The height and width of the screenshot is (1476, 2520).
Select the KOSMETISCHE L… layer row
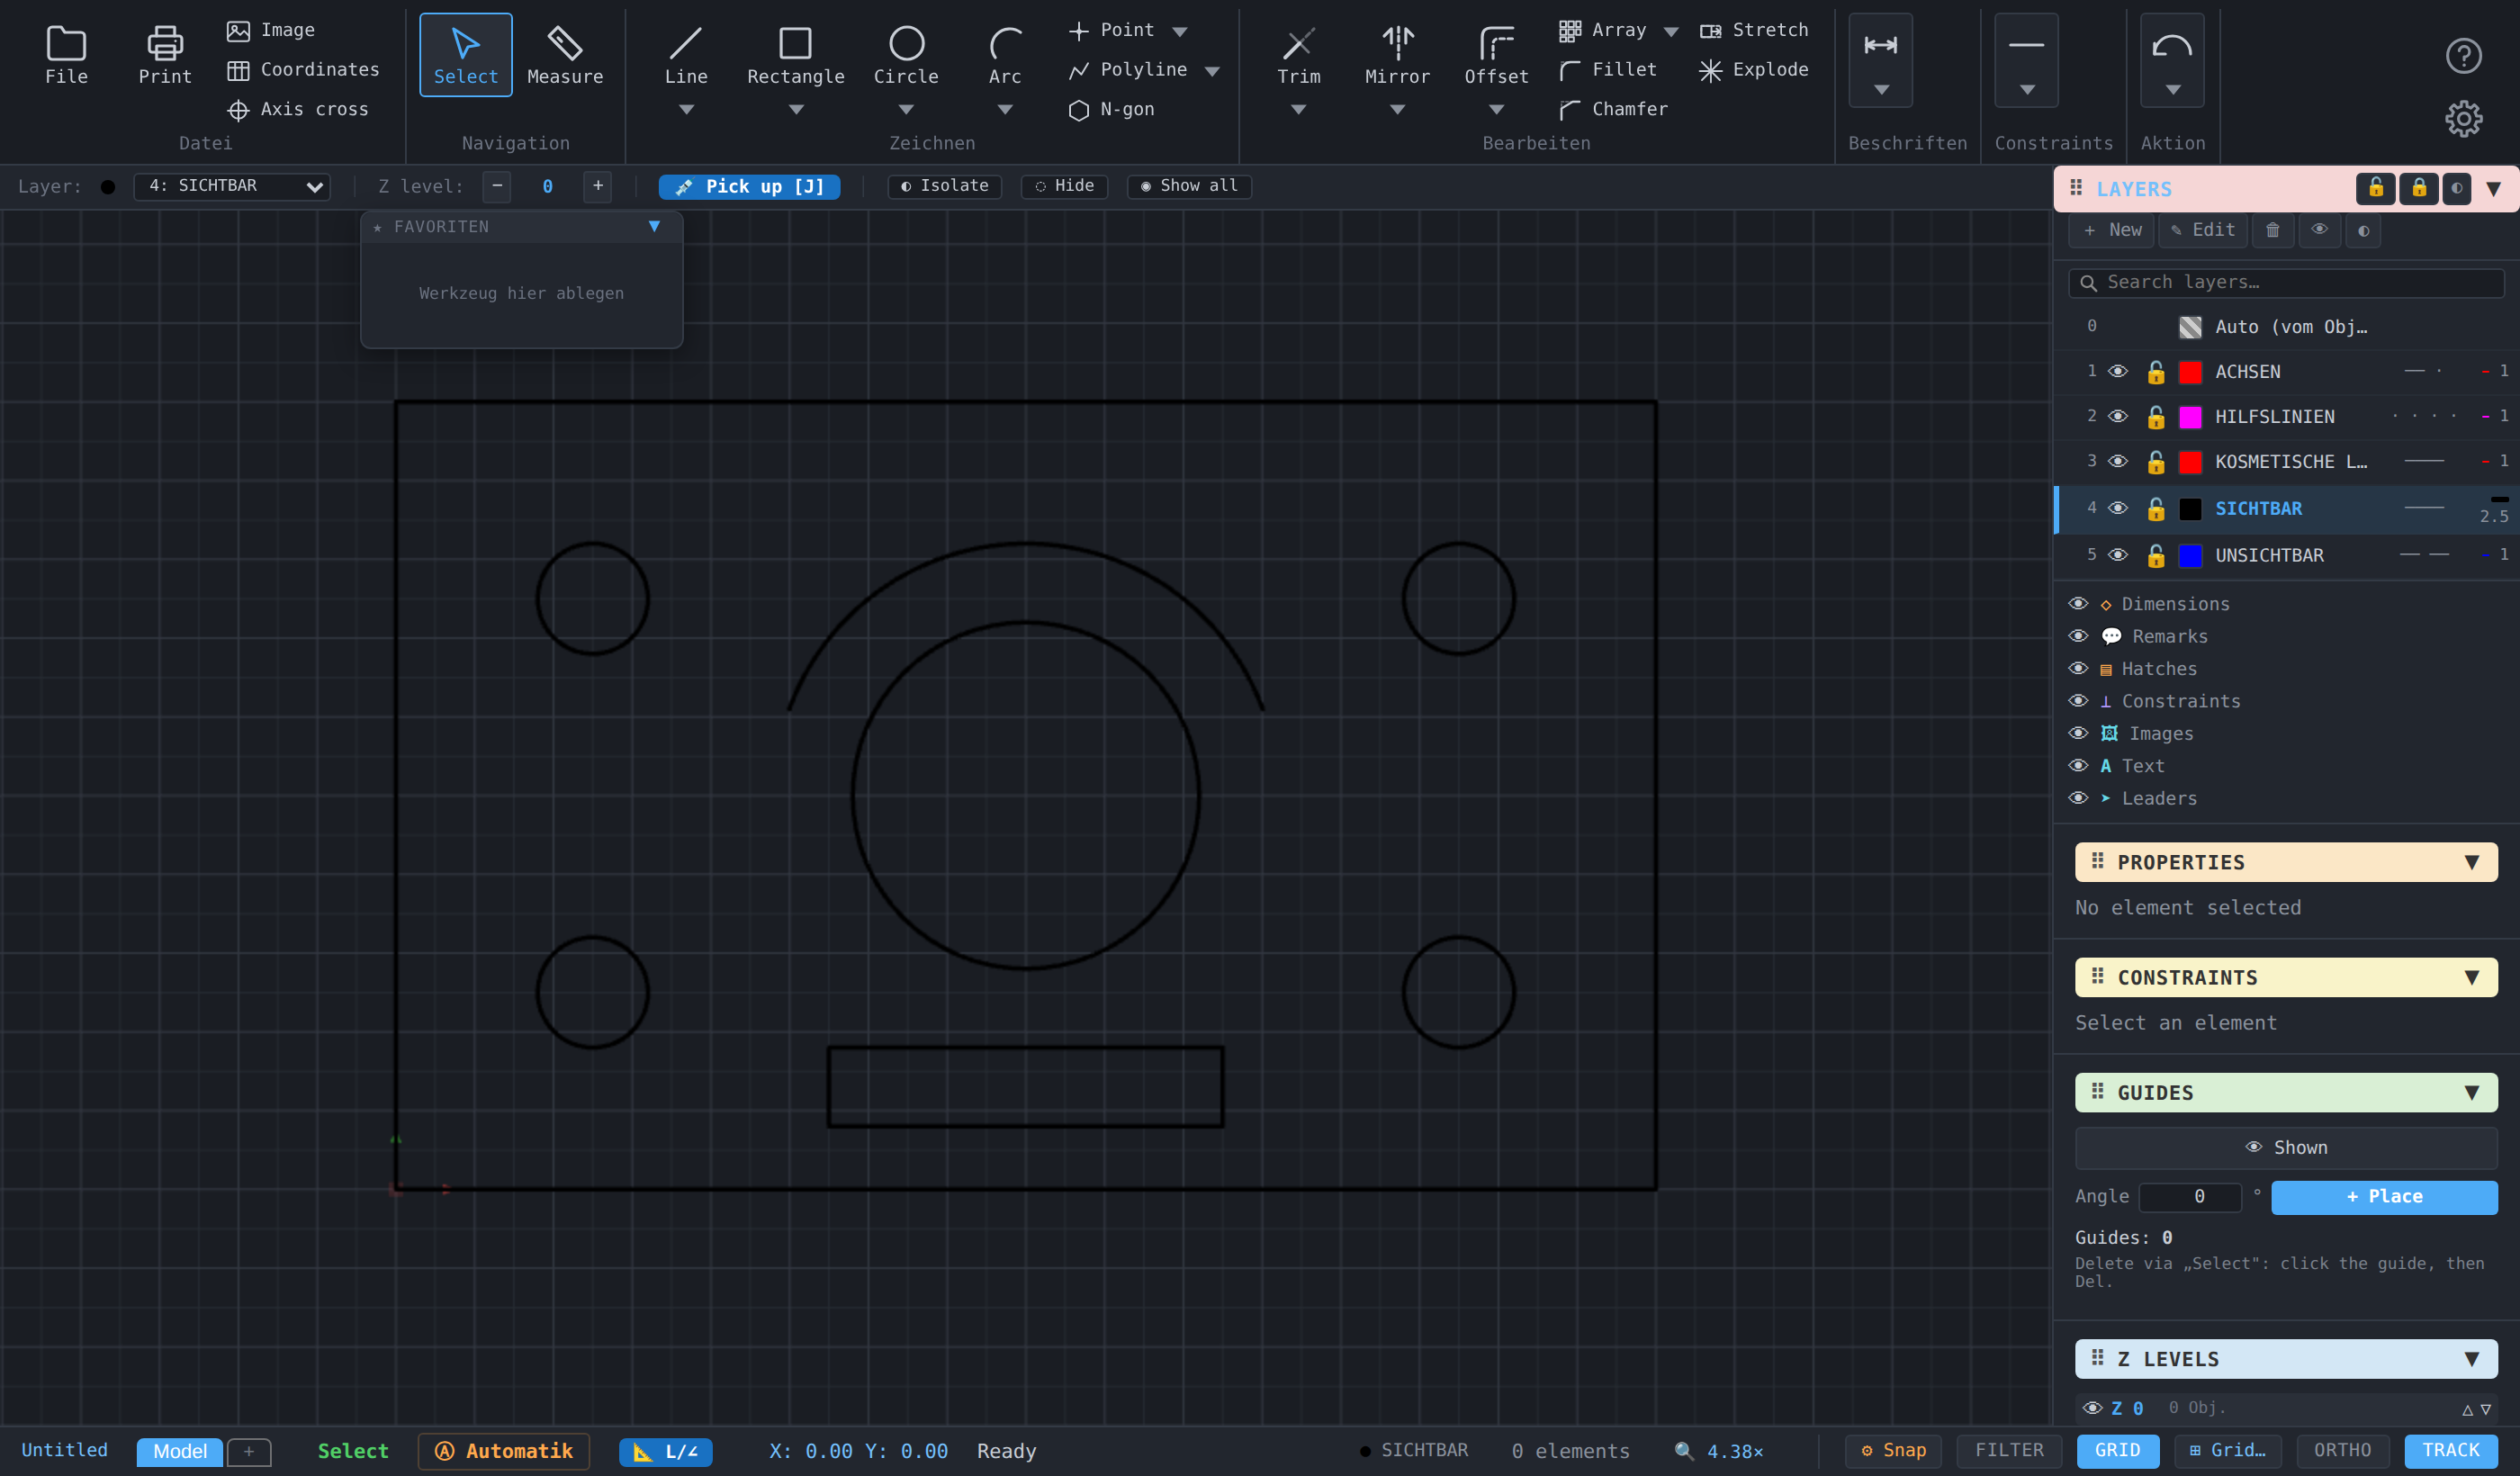(x=2286, y=462)
